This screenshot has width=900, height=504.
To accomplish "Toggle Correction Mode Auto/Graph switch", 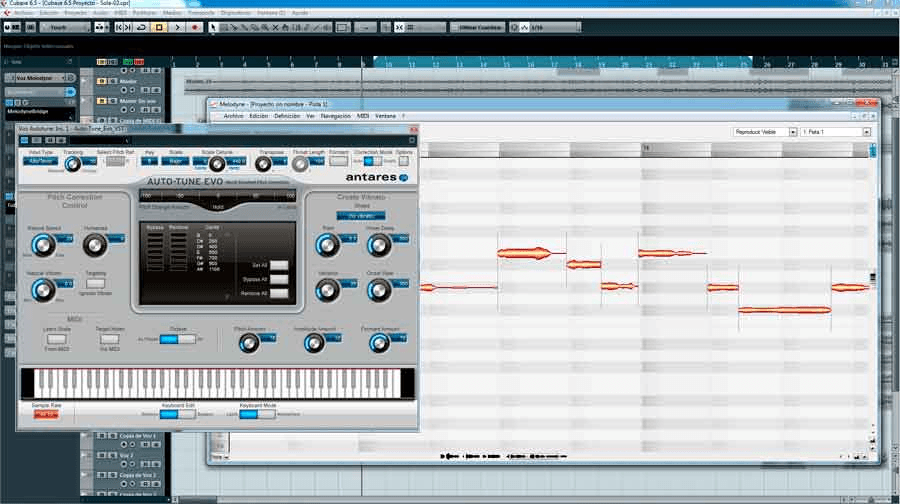I will [x=372, y=161].
